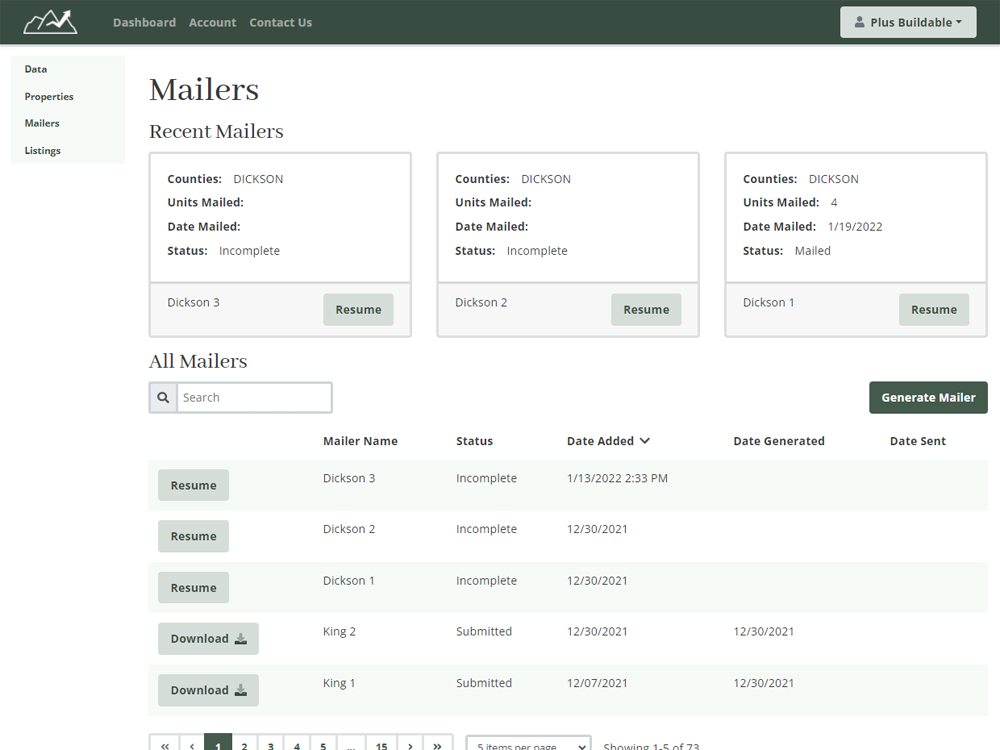Select Listings in sidebar

tap(43, 151)
